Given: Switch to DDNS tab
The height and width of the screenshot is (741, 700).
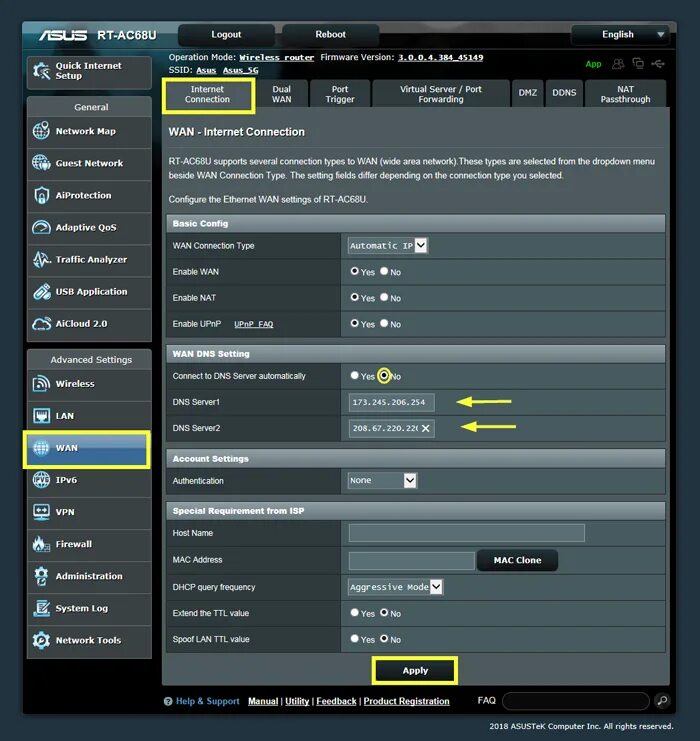Looking at the screenshot, I should point(564,93).
